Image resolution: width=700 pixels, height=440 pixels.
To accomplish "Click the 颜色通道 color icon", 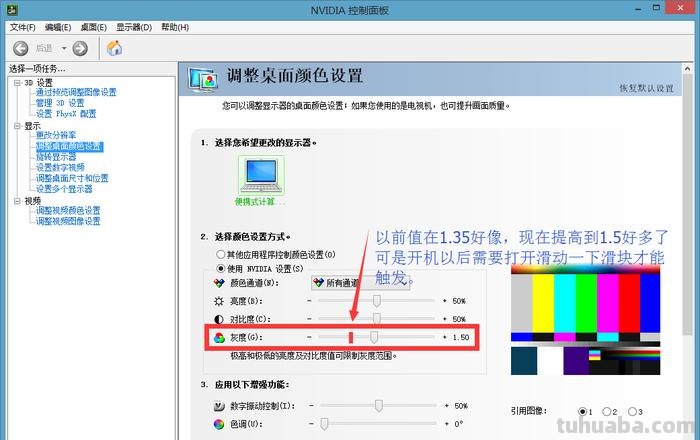I will click(219, 283).
